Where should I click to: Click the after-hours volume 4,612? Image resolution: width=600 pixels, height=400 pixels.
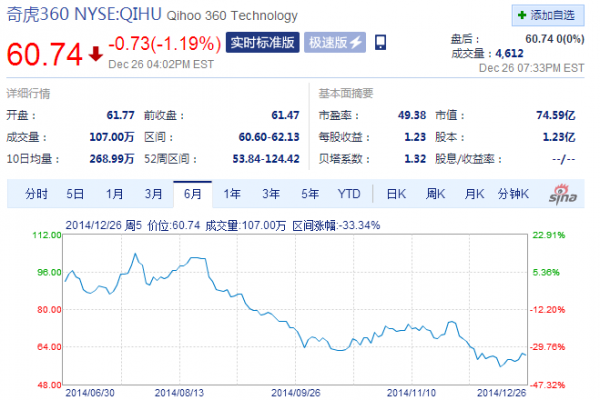pos(509,53)
